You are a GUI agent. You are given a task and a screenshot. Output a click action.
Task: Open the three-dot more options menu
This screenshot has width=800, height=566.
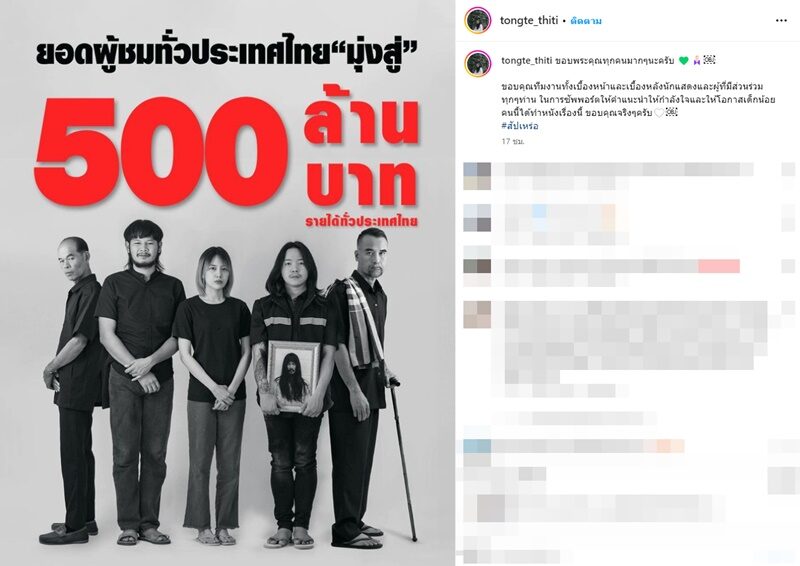coord(781,20)
